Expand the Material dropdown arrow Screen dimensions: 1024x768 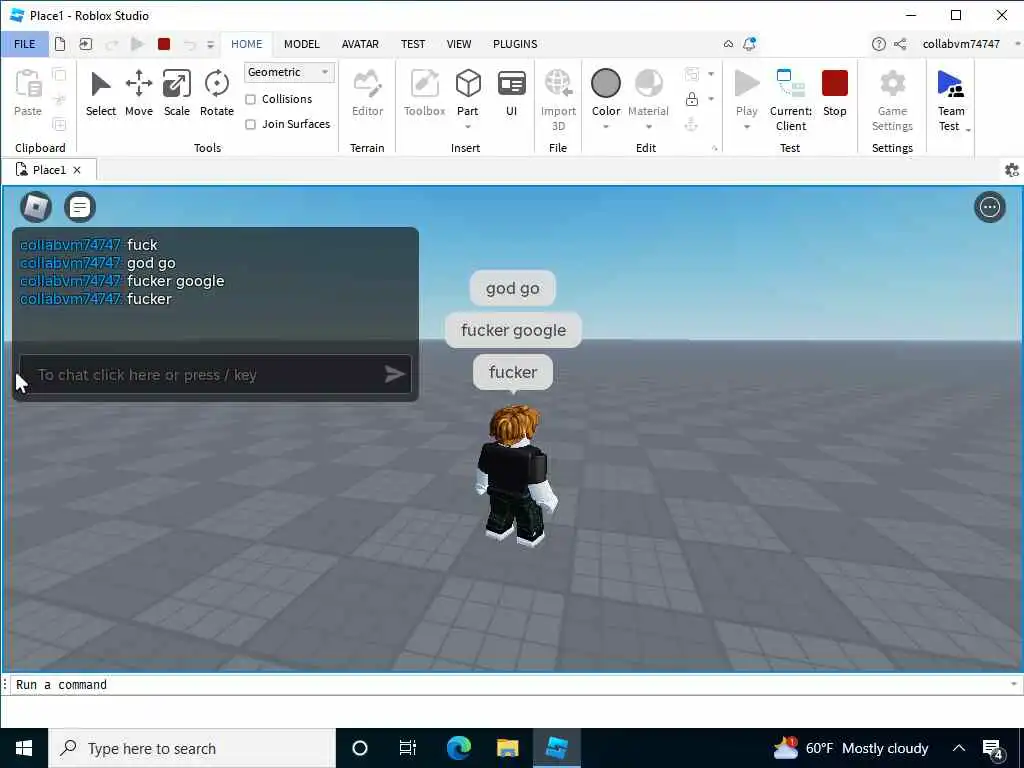pos(648,127)
